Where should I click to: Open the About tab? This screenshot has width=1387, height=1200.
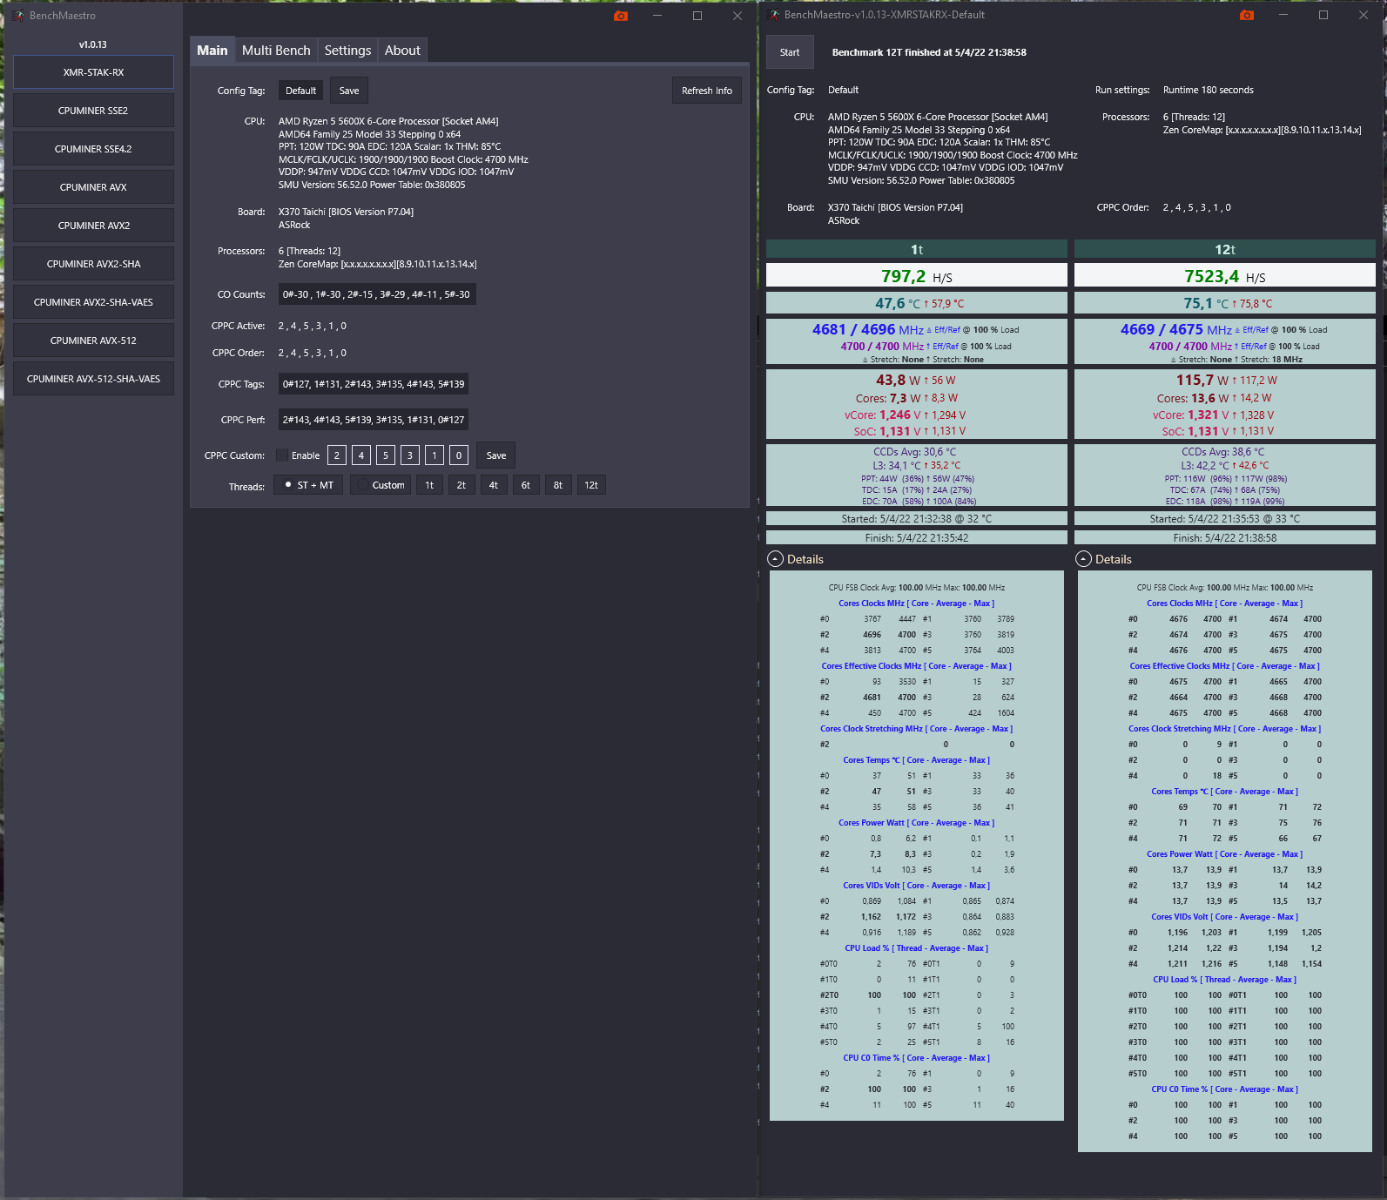tap(403, 50)
